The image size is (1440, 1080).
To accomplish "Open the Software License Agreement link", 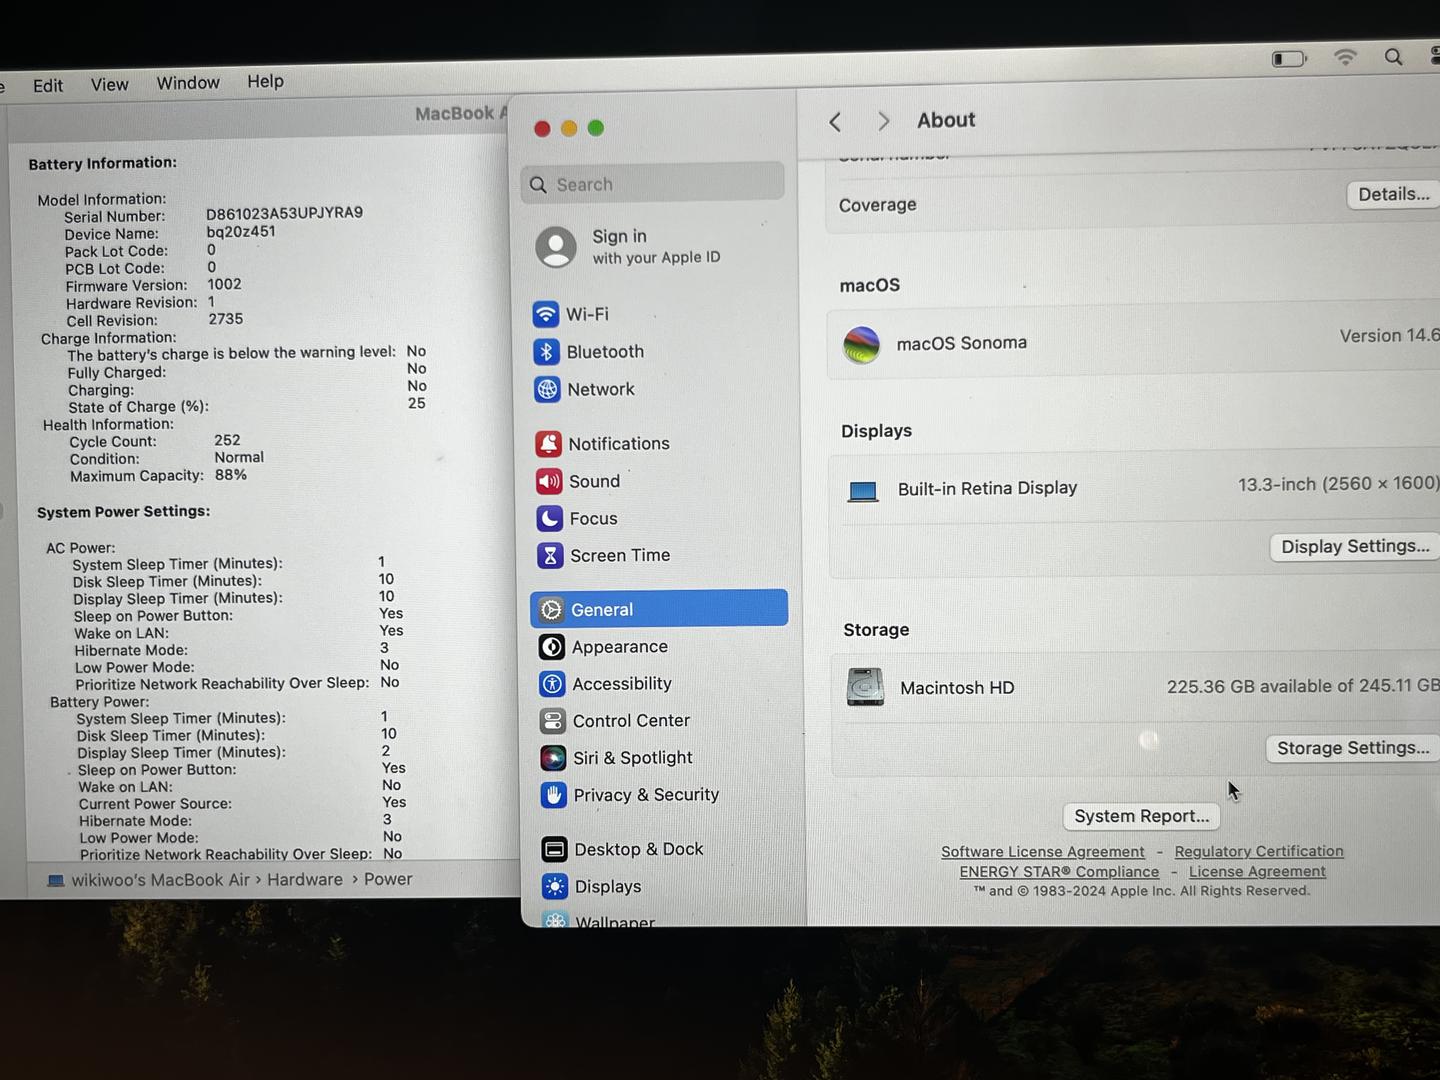I will [x=1043, y=852].
